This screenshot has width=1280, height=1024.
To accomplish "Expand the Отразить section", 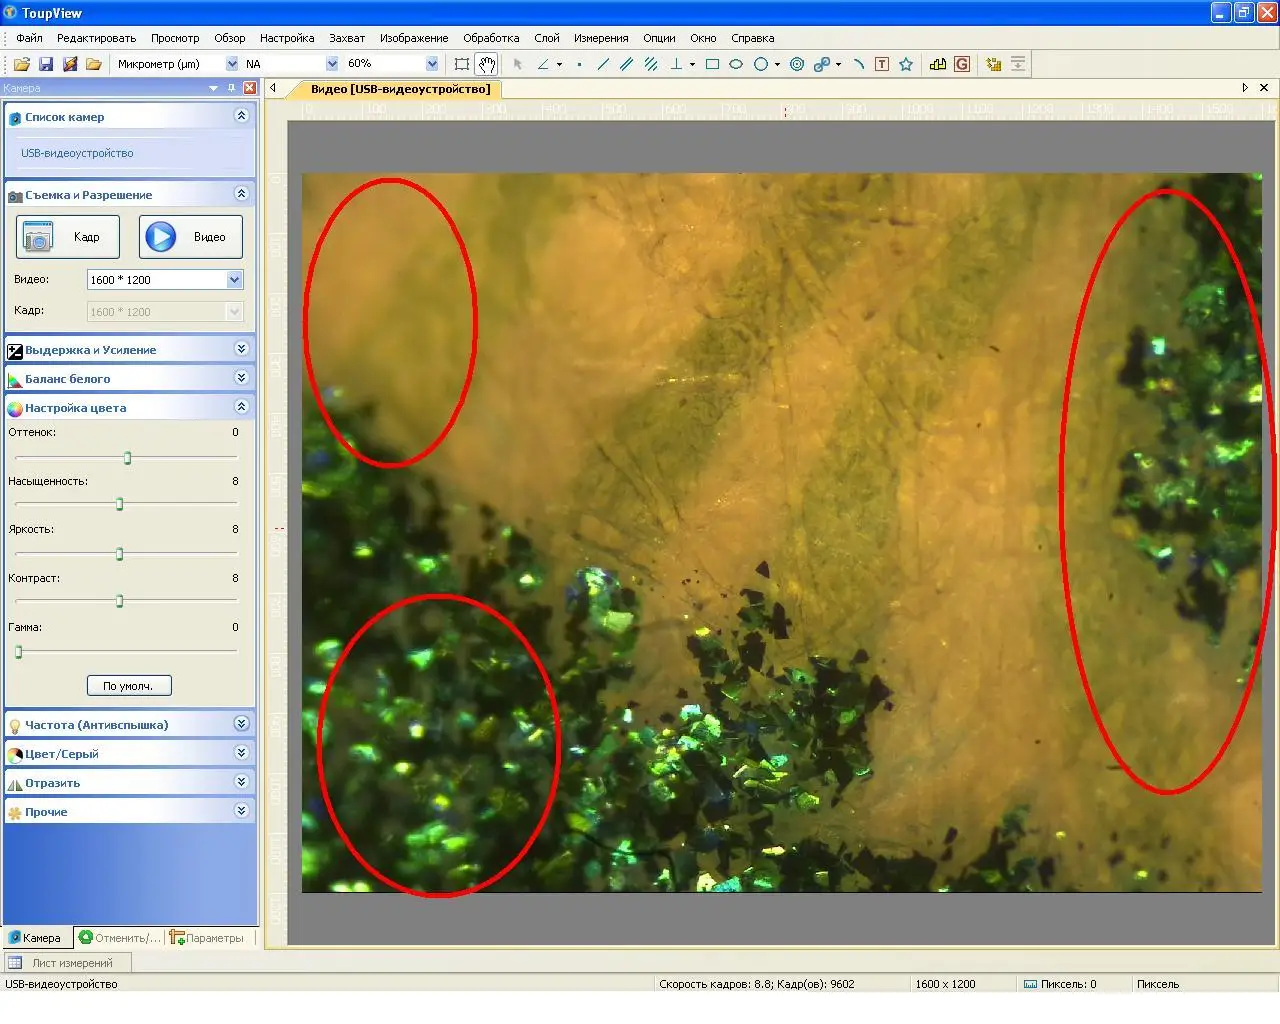I will pyautogui.click(x=241, y=782).
